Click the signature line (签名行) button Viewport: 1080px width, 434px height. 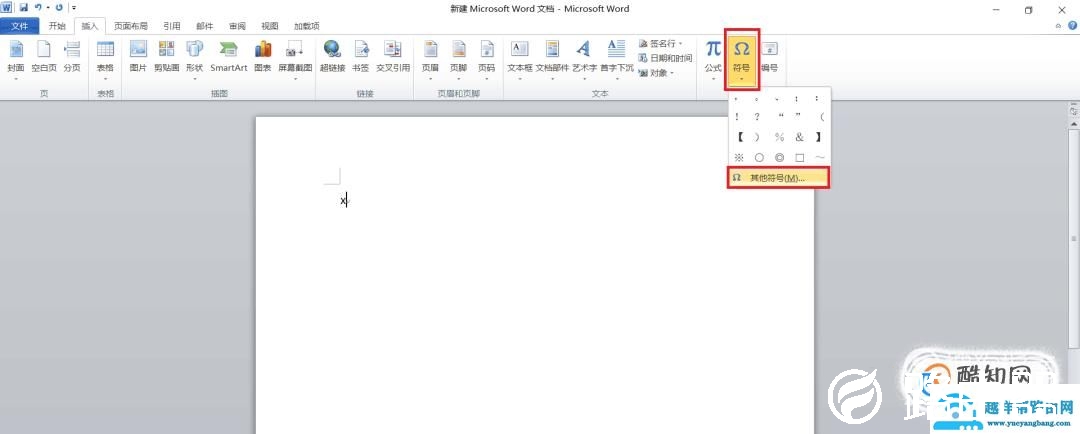(x=661, y=43)
